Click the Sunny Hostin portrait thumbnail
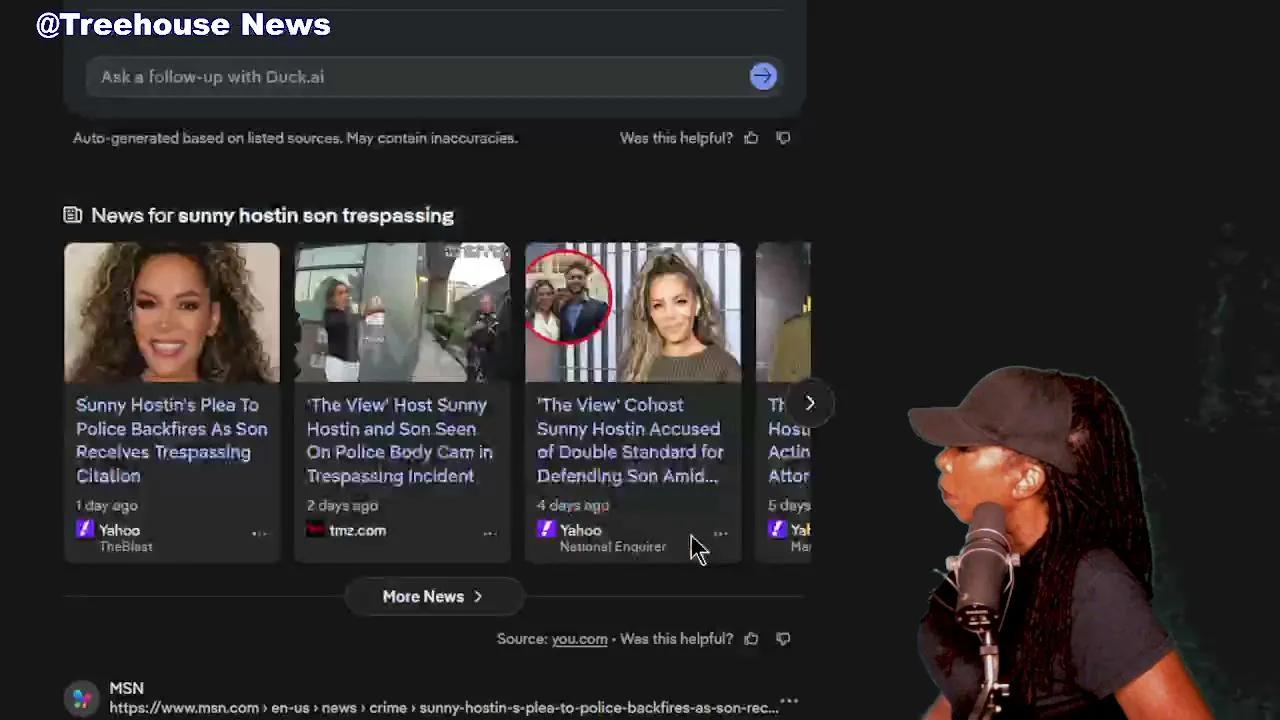 (172, 312)
